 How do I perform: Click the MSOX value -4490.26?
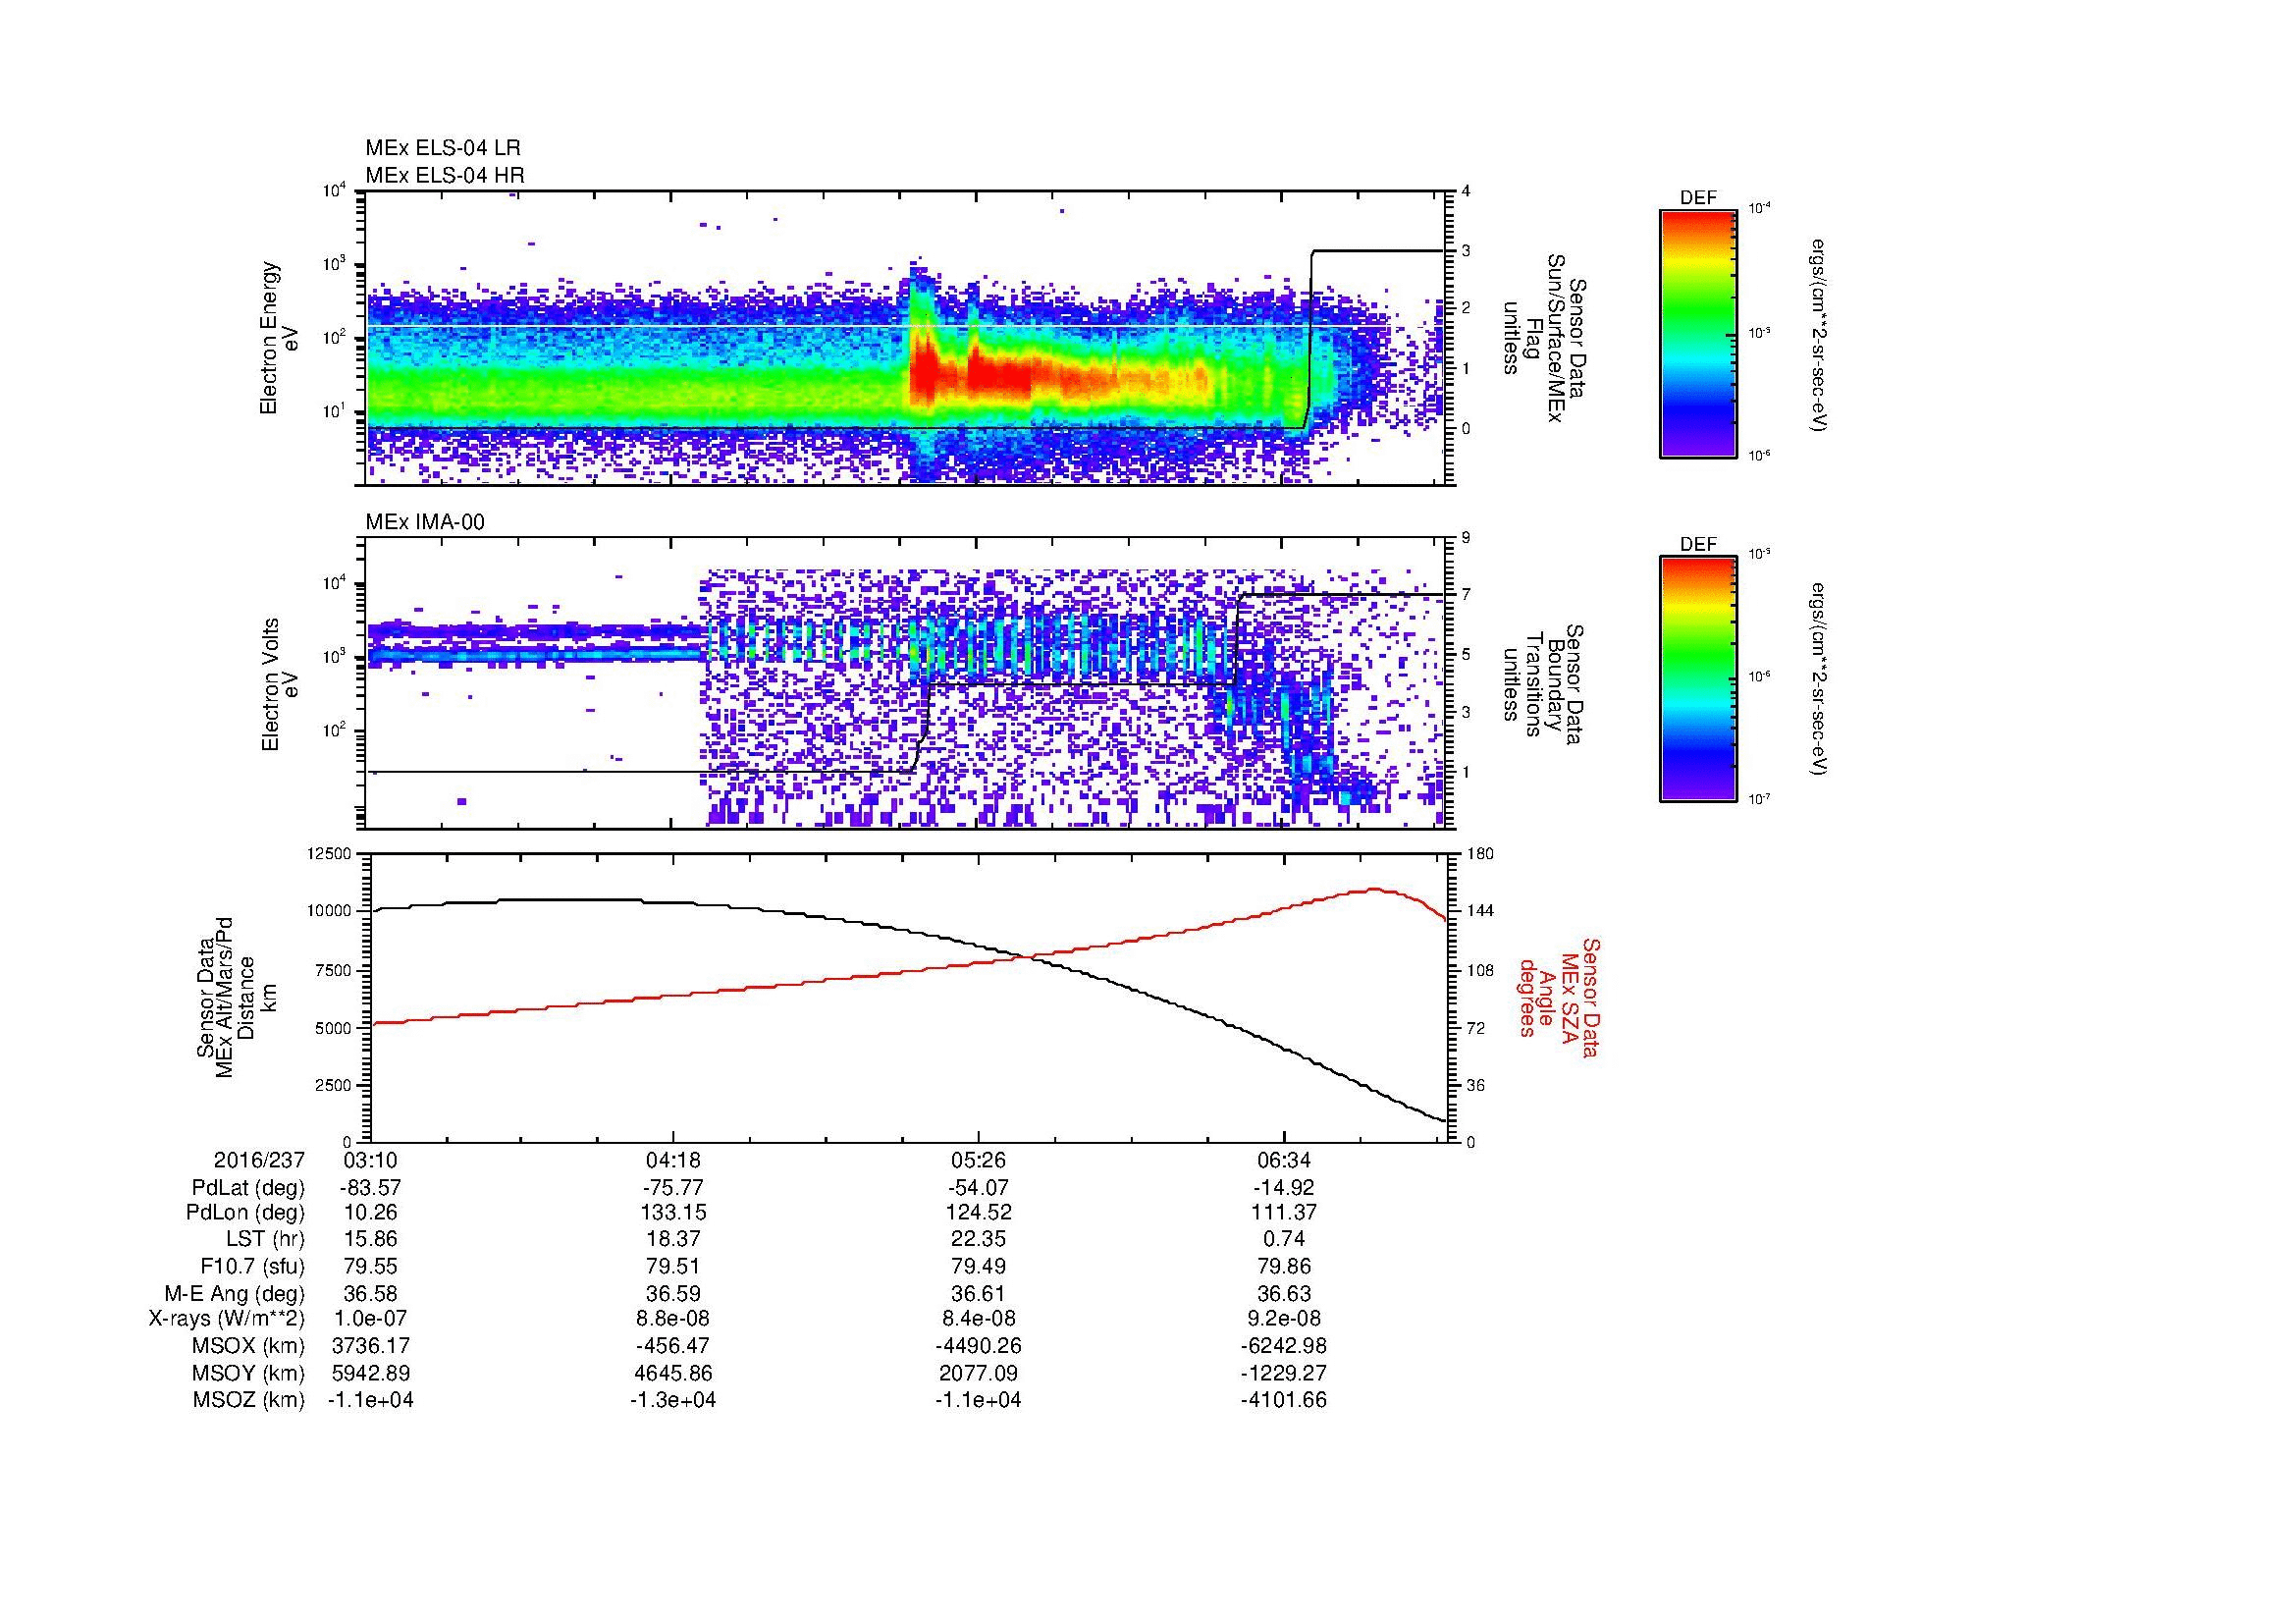click(978, 1346)
